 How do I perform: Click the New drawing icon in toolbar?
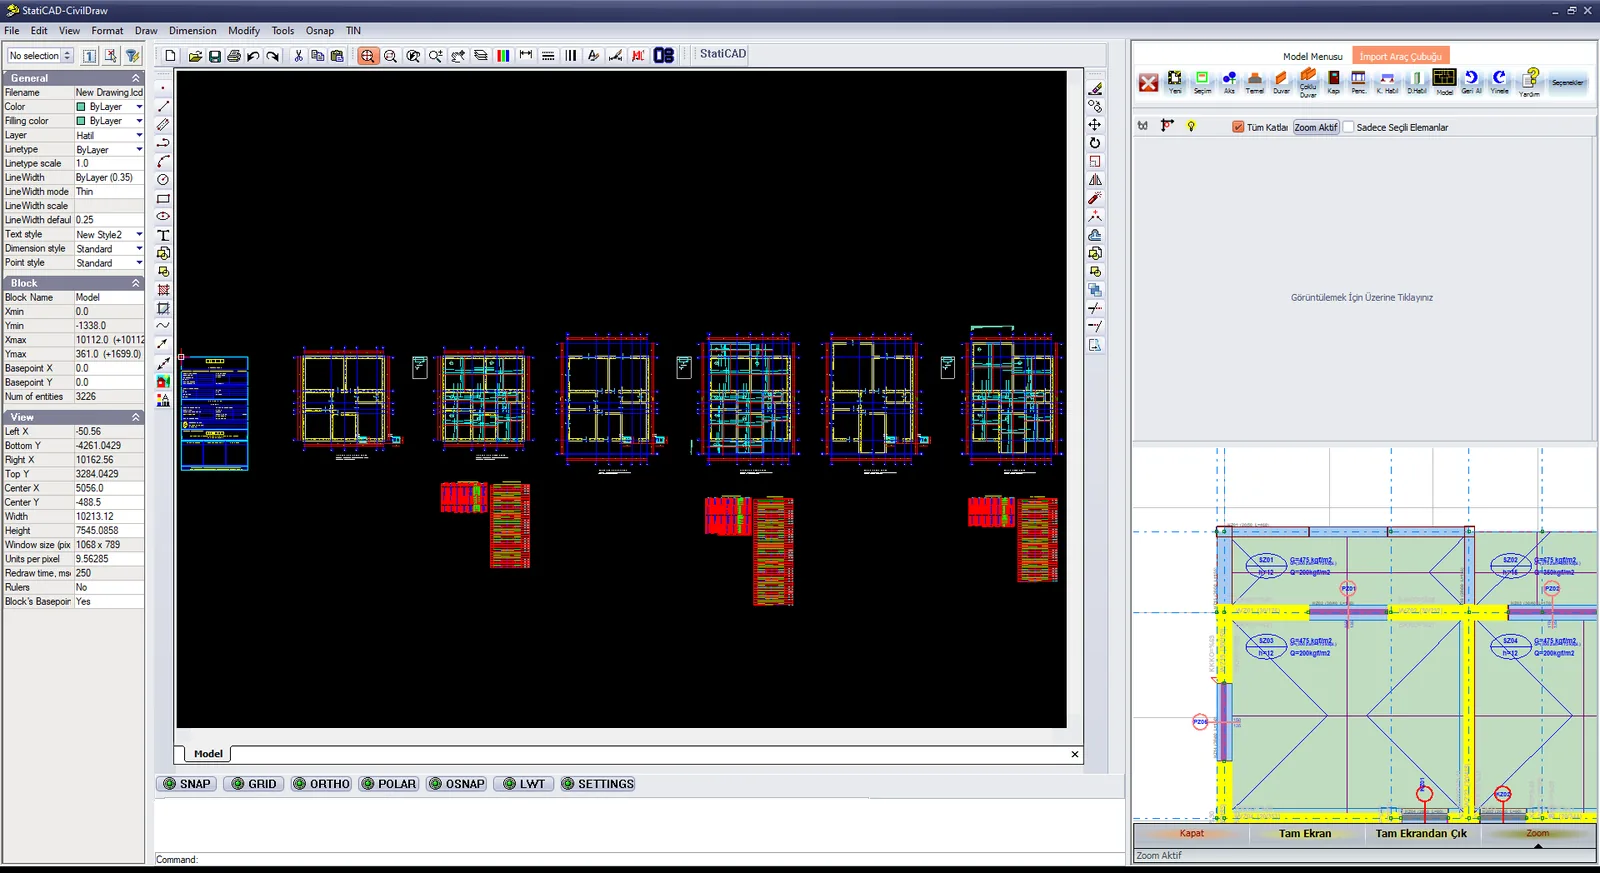click(x=171, y=56)
